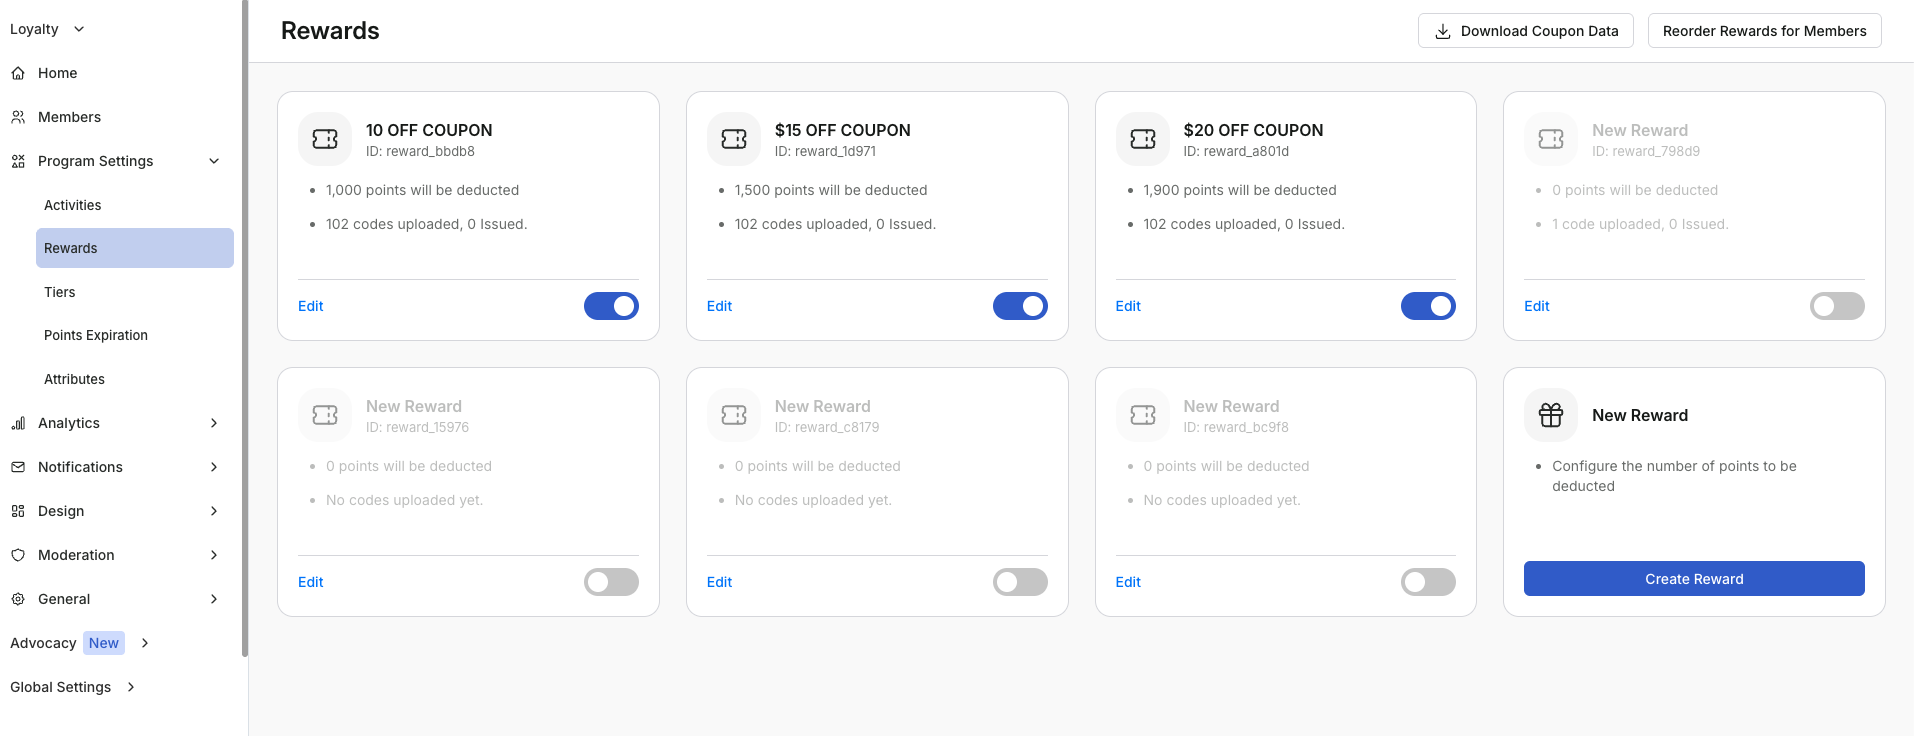Viewport: 1914px width, 736px height.
Task: Expand the Advocacy chevron
Action: [145, 643]
